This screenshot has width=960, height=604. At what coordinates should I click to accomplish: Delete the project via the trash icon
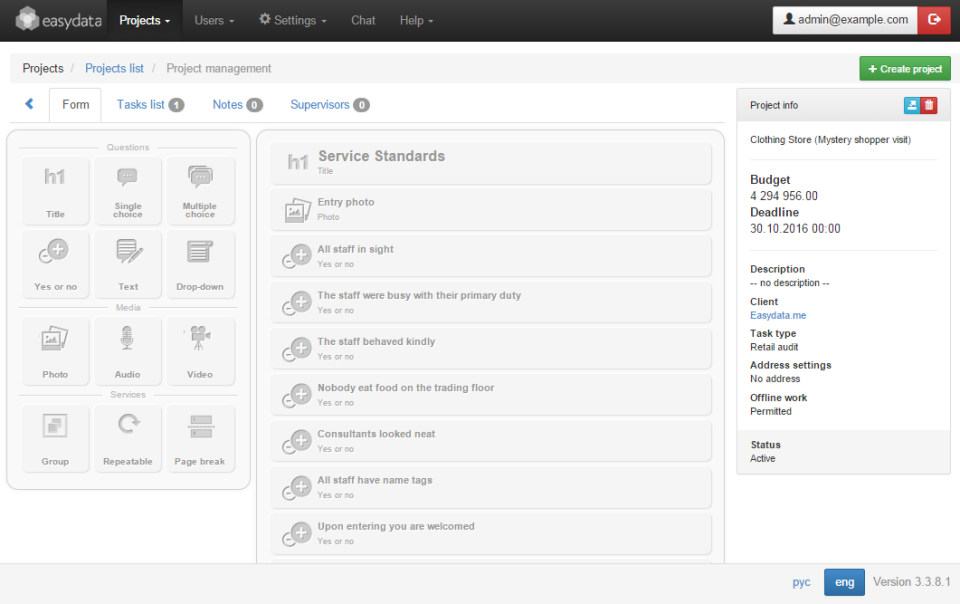[928, 105]
